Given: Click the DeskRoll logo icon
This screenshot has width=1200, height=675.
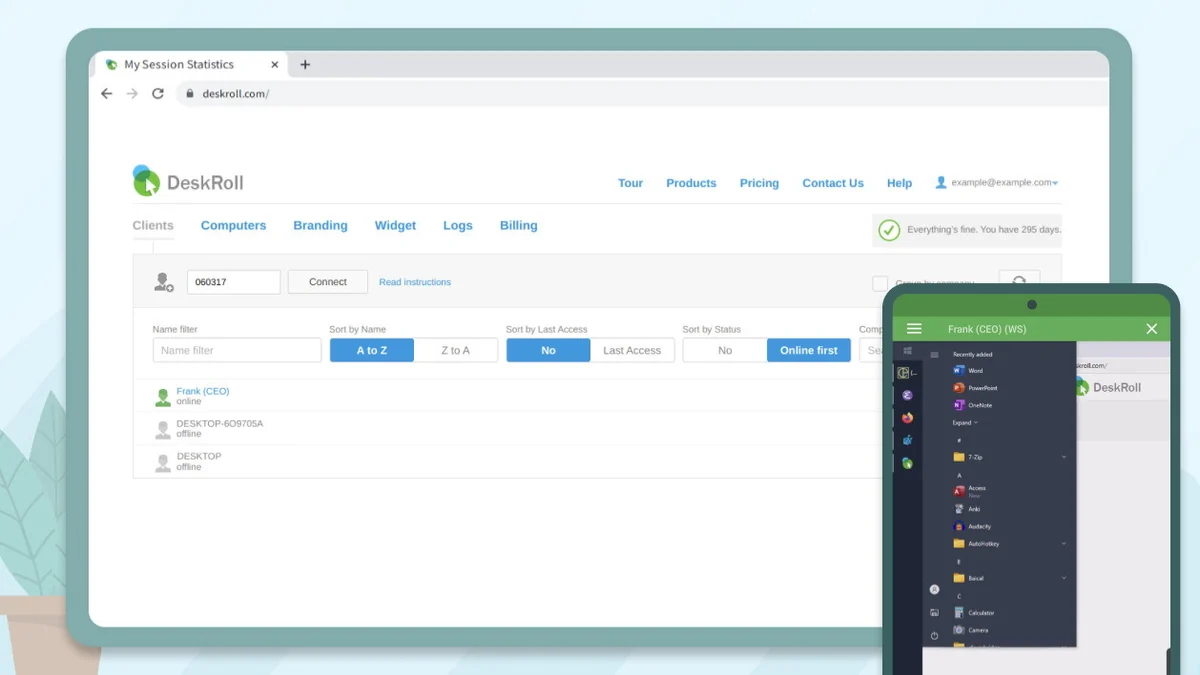Looking at the screenshot, I should click(146, 181).
